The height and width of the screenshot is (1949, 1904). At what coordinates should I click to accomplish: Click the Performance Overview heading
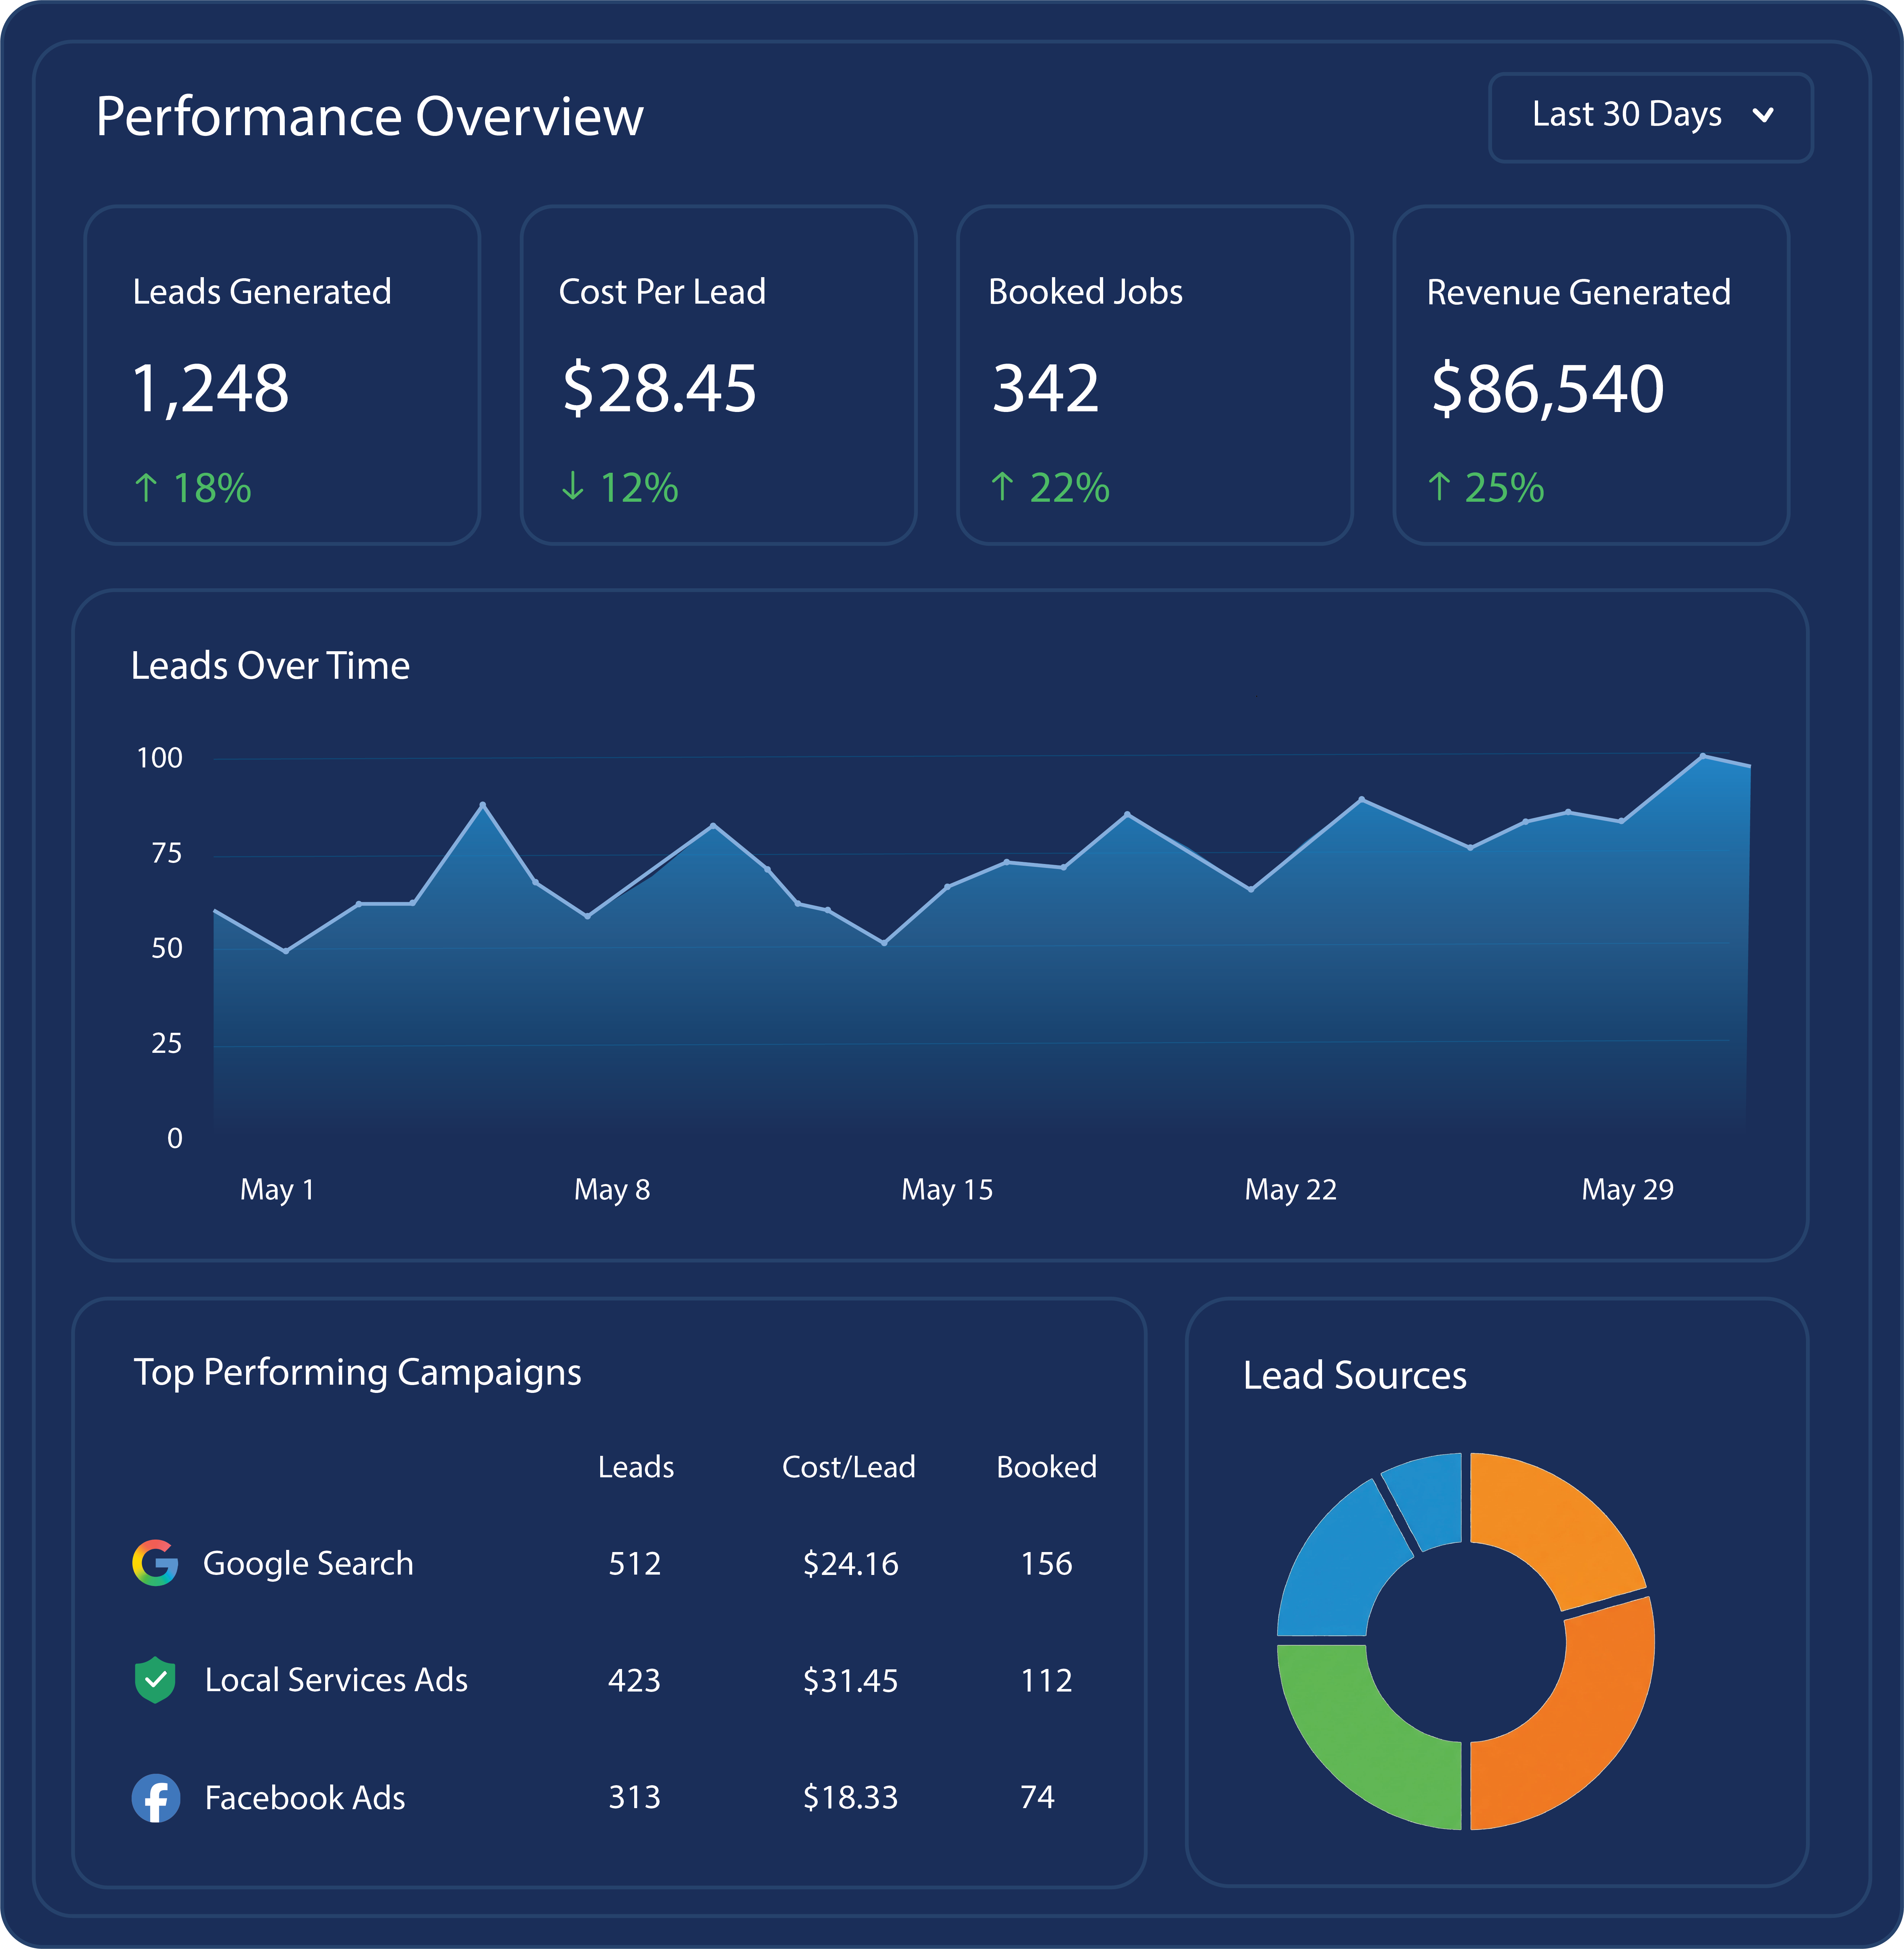pyautogui.click(x=370, y=117)
